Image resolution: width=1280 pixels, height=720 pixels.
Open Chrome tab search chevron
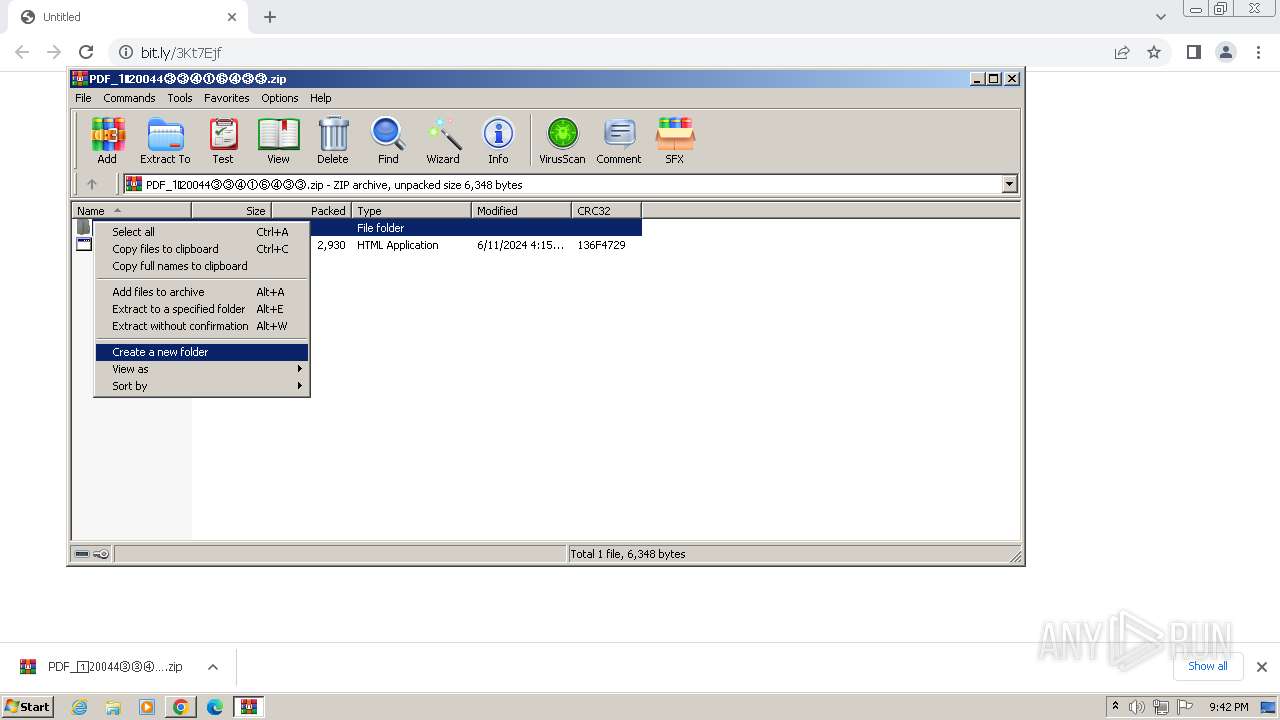tap(1160, 17)
